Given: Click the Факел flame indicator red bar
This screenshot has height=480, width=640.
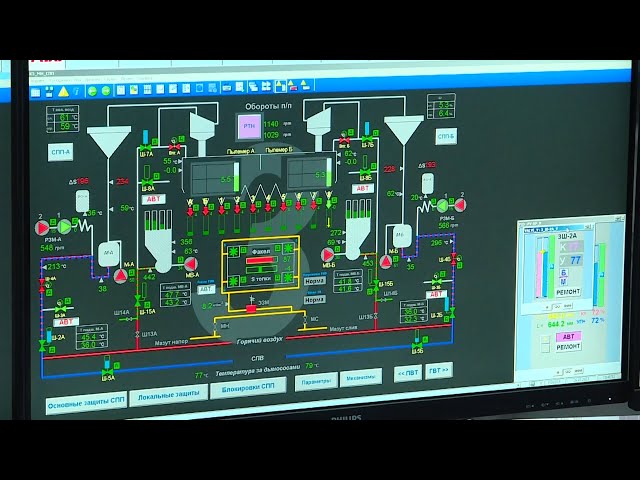Looking at the screenshot, I should pos(261,260).
